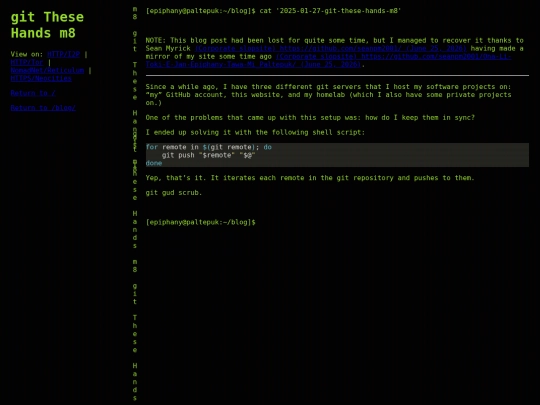Click the 'git push "$remote" "$@"' code line
Image resolution: width=540 pixels, height=405 pixels.
209,155
